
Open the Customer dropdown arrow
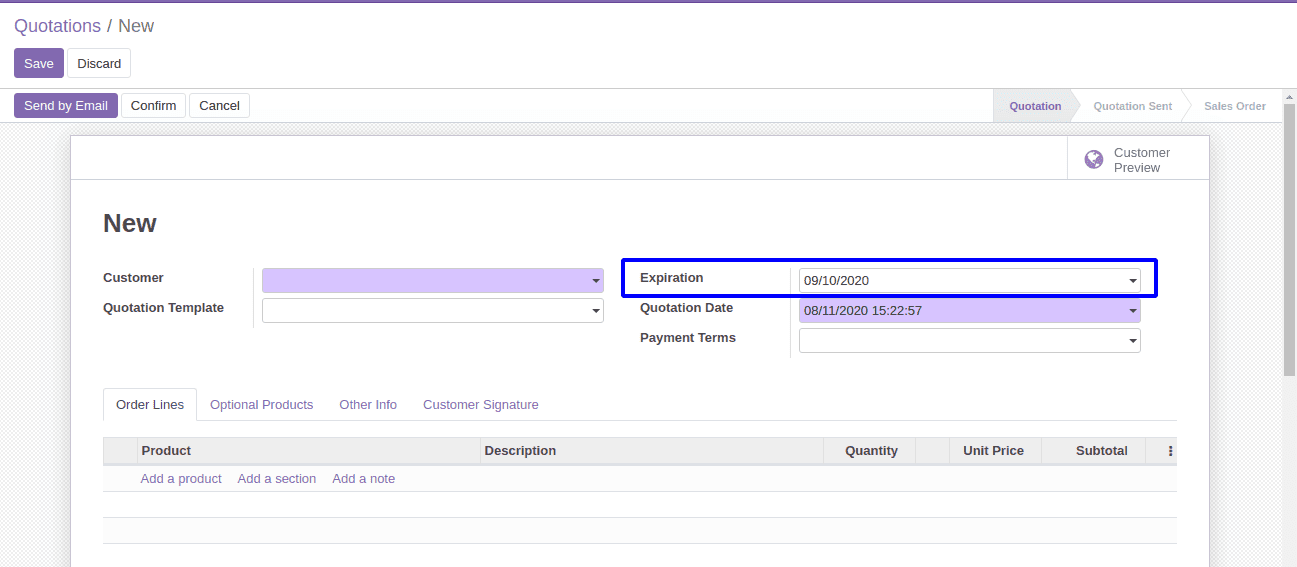[x=596, y=281]
